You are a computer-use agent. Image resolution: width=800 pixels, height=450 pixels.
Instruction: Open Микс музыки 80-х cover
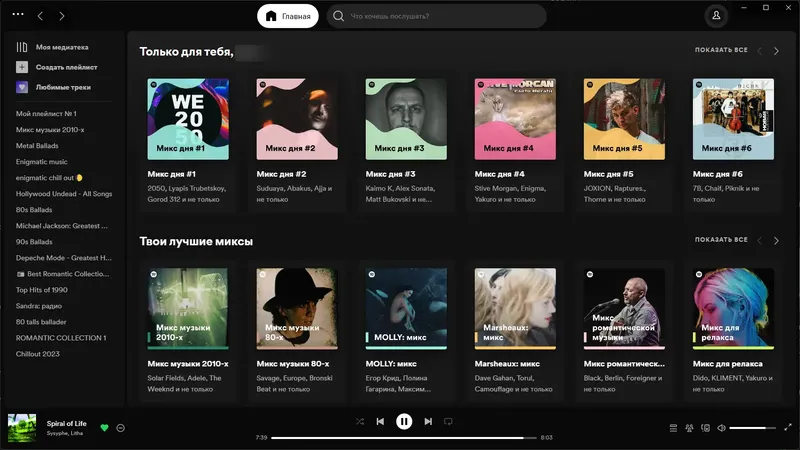tap(297, 309)
